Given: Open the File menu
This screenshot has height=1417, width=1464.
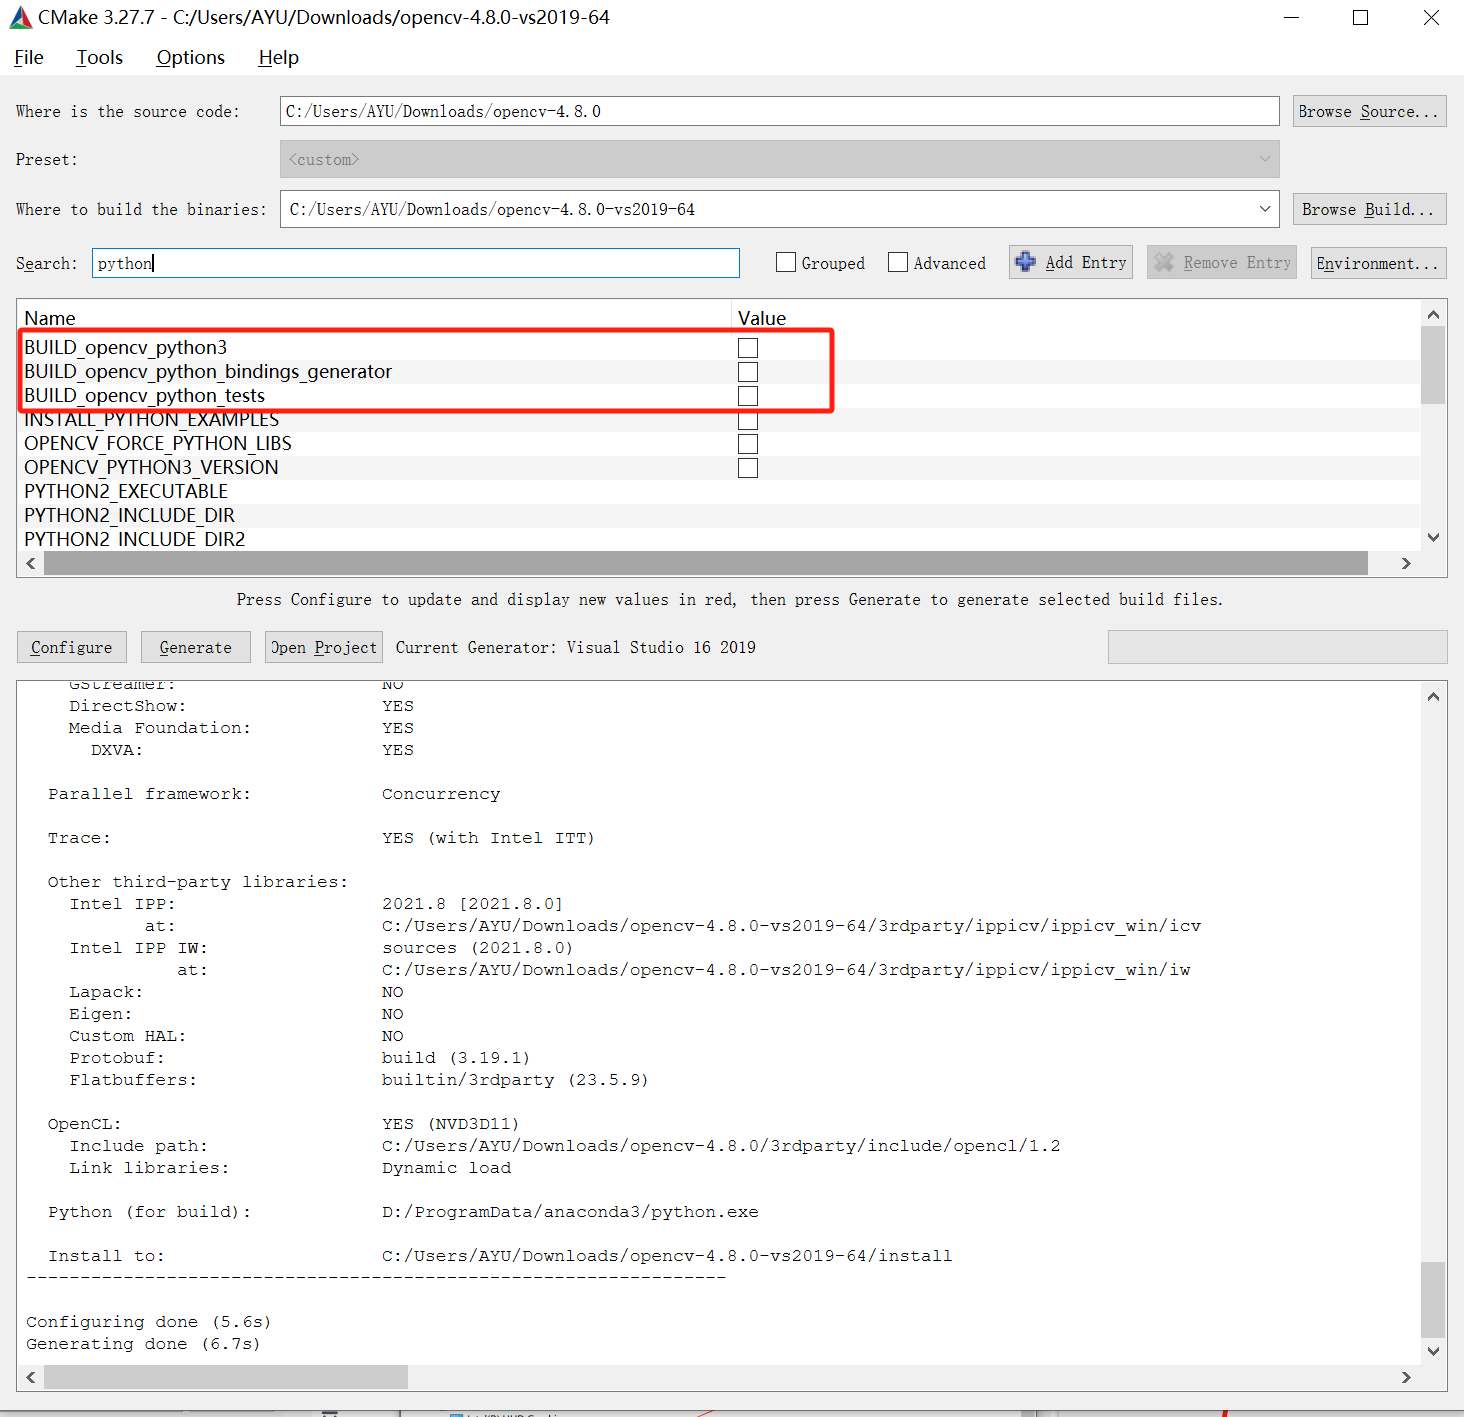Looking at the screenshot, I should (29, 58).
